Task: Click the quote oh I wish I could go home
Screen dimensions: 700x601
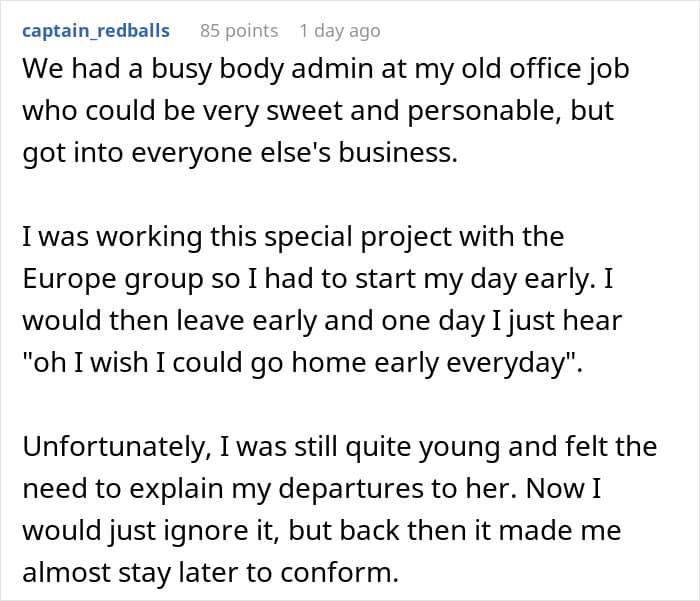Action: (303, 363)
